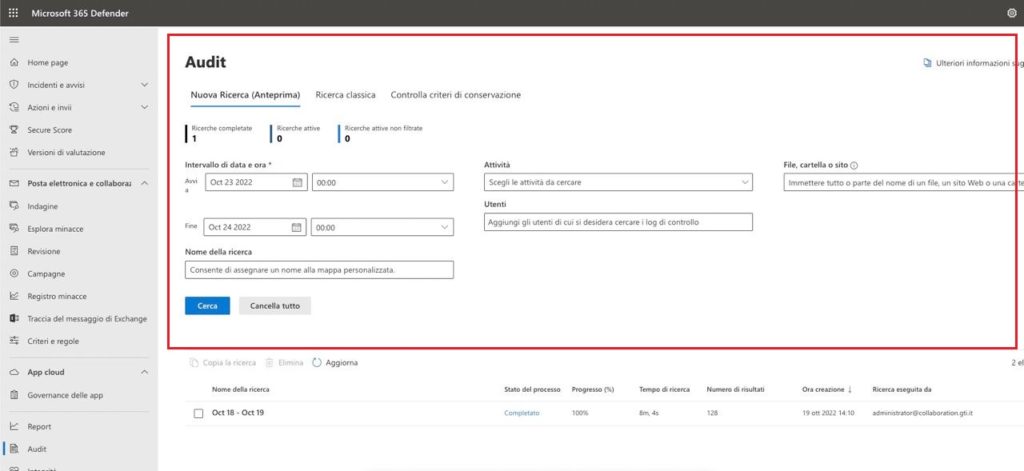Viewport: 1024px width, 471px height.
Task: Open Revisione in sidebar
Action: (x=44, y=252)
